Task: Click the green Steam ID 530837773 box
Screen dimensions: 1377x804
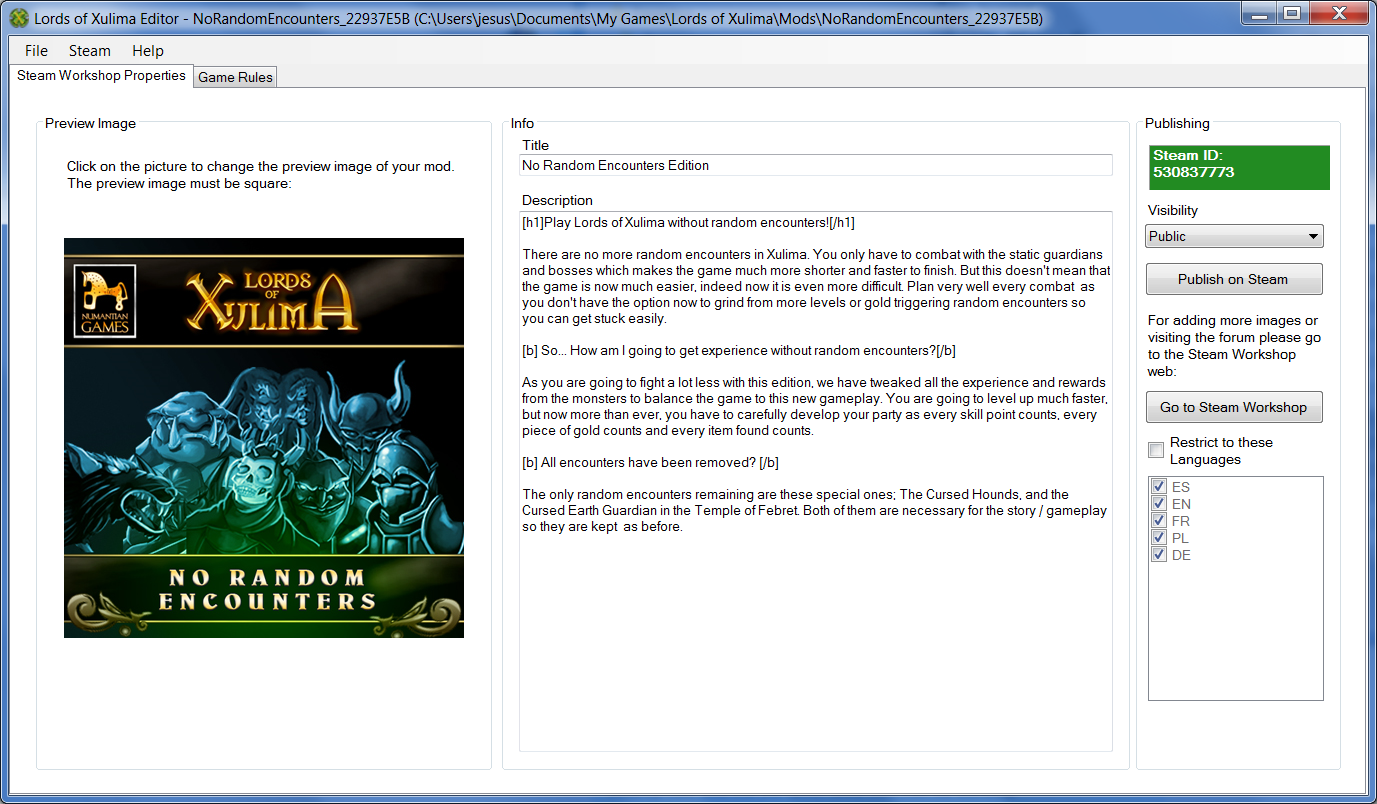Action: (1239, 167)
